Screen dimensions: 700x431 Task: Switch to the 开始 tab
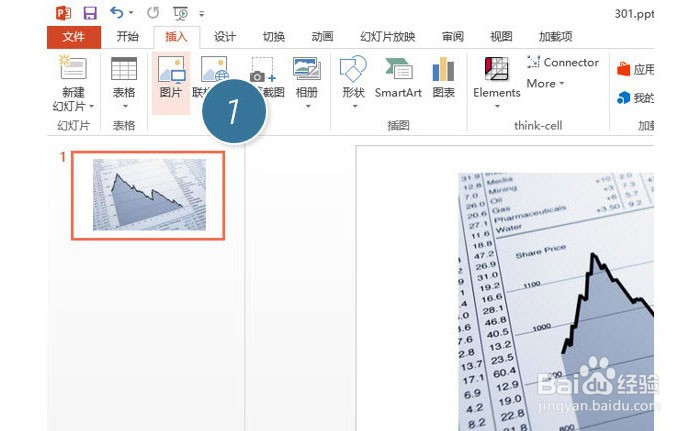[x=128, y=37]
